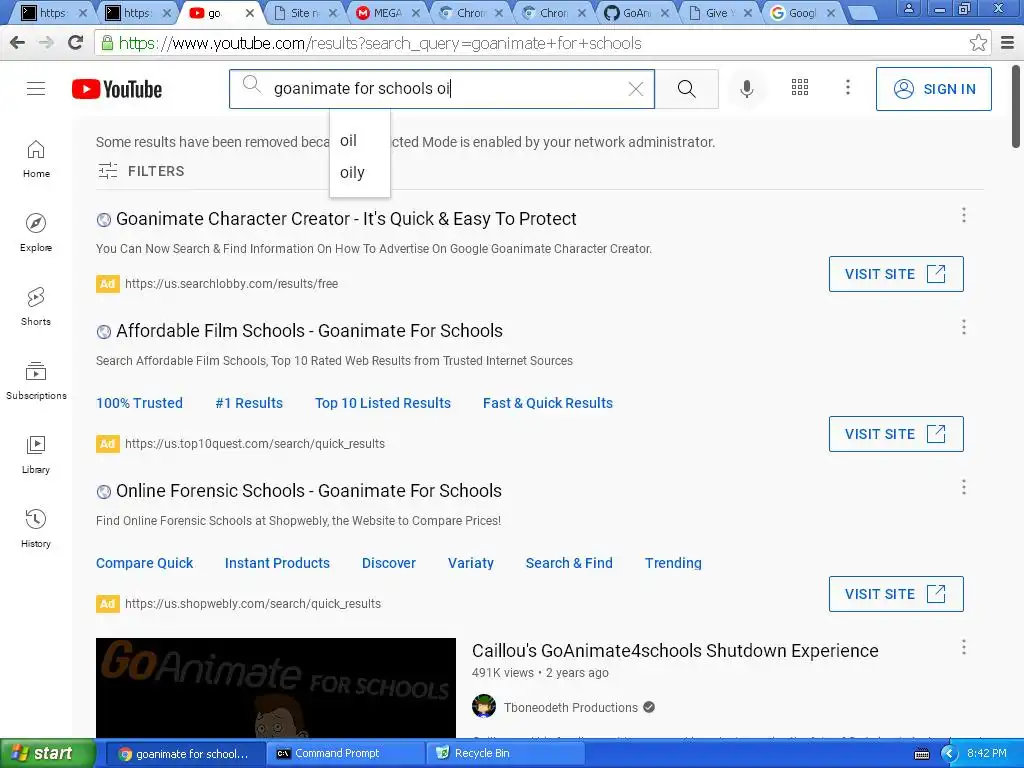Click the browser back arrow

18,43
